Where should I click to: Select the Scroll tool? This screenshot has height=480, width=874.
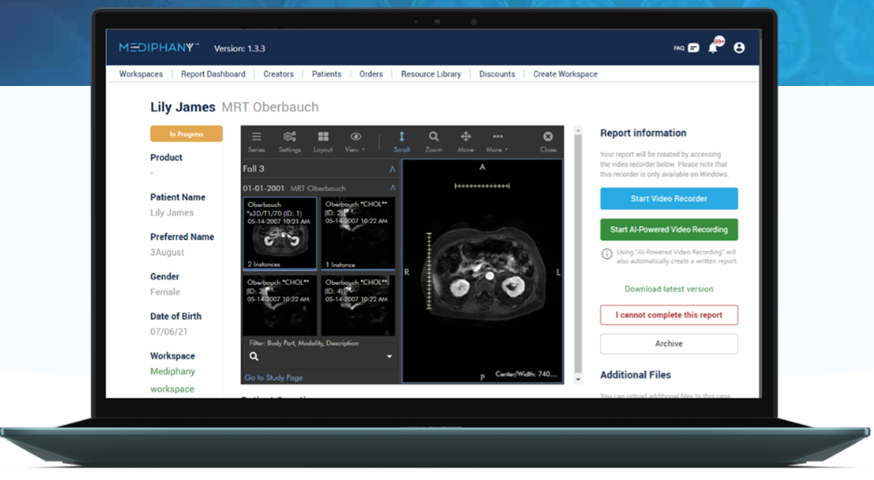(401, 142)
